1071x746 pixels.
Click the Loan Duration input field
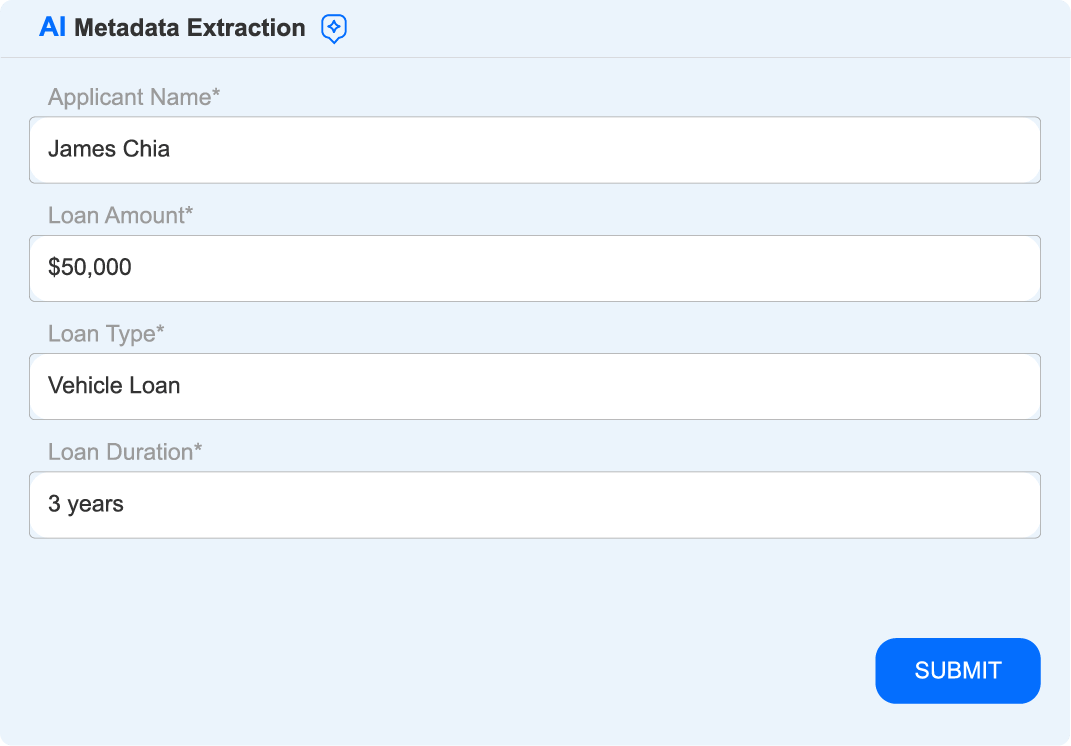(535, 504)
